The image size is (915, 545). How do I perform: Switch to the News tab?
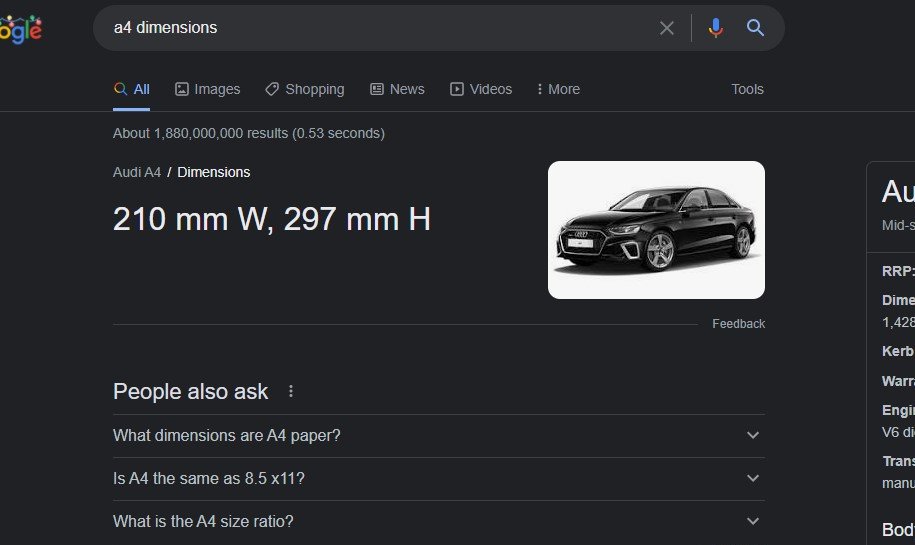[x=397, y=89]
